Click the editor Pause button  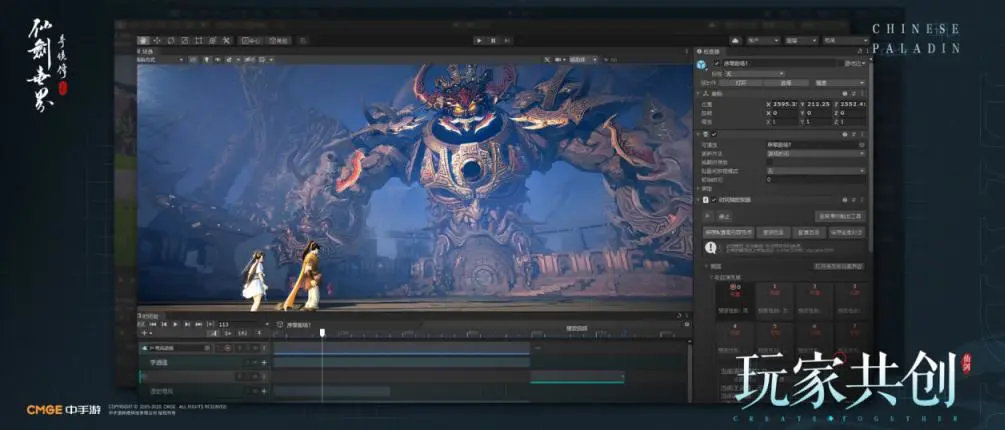(492, 40)
